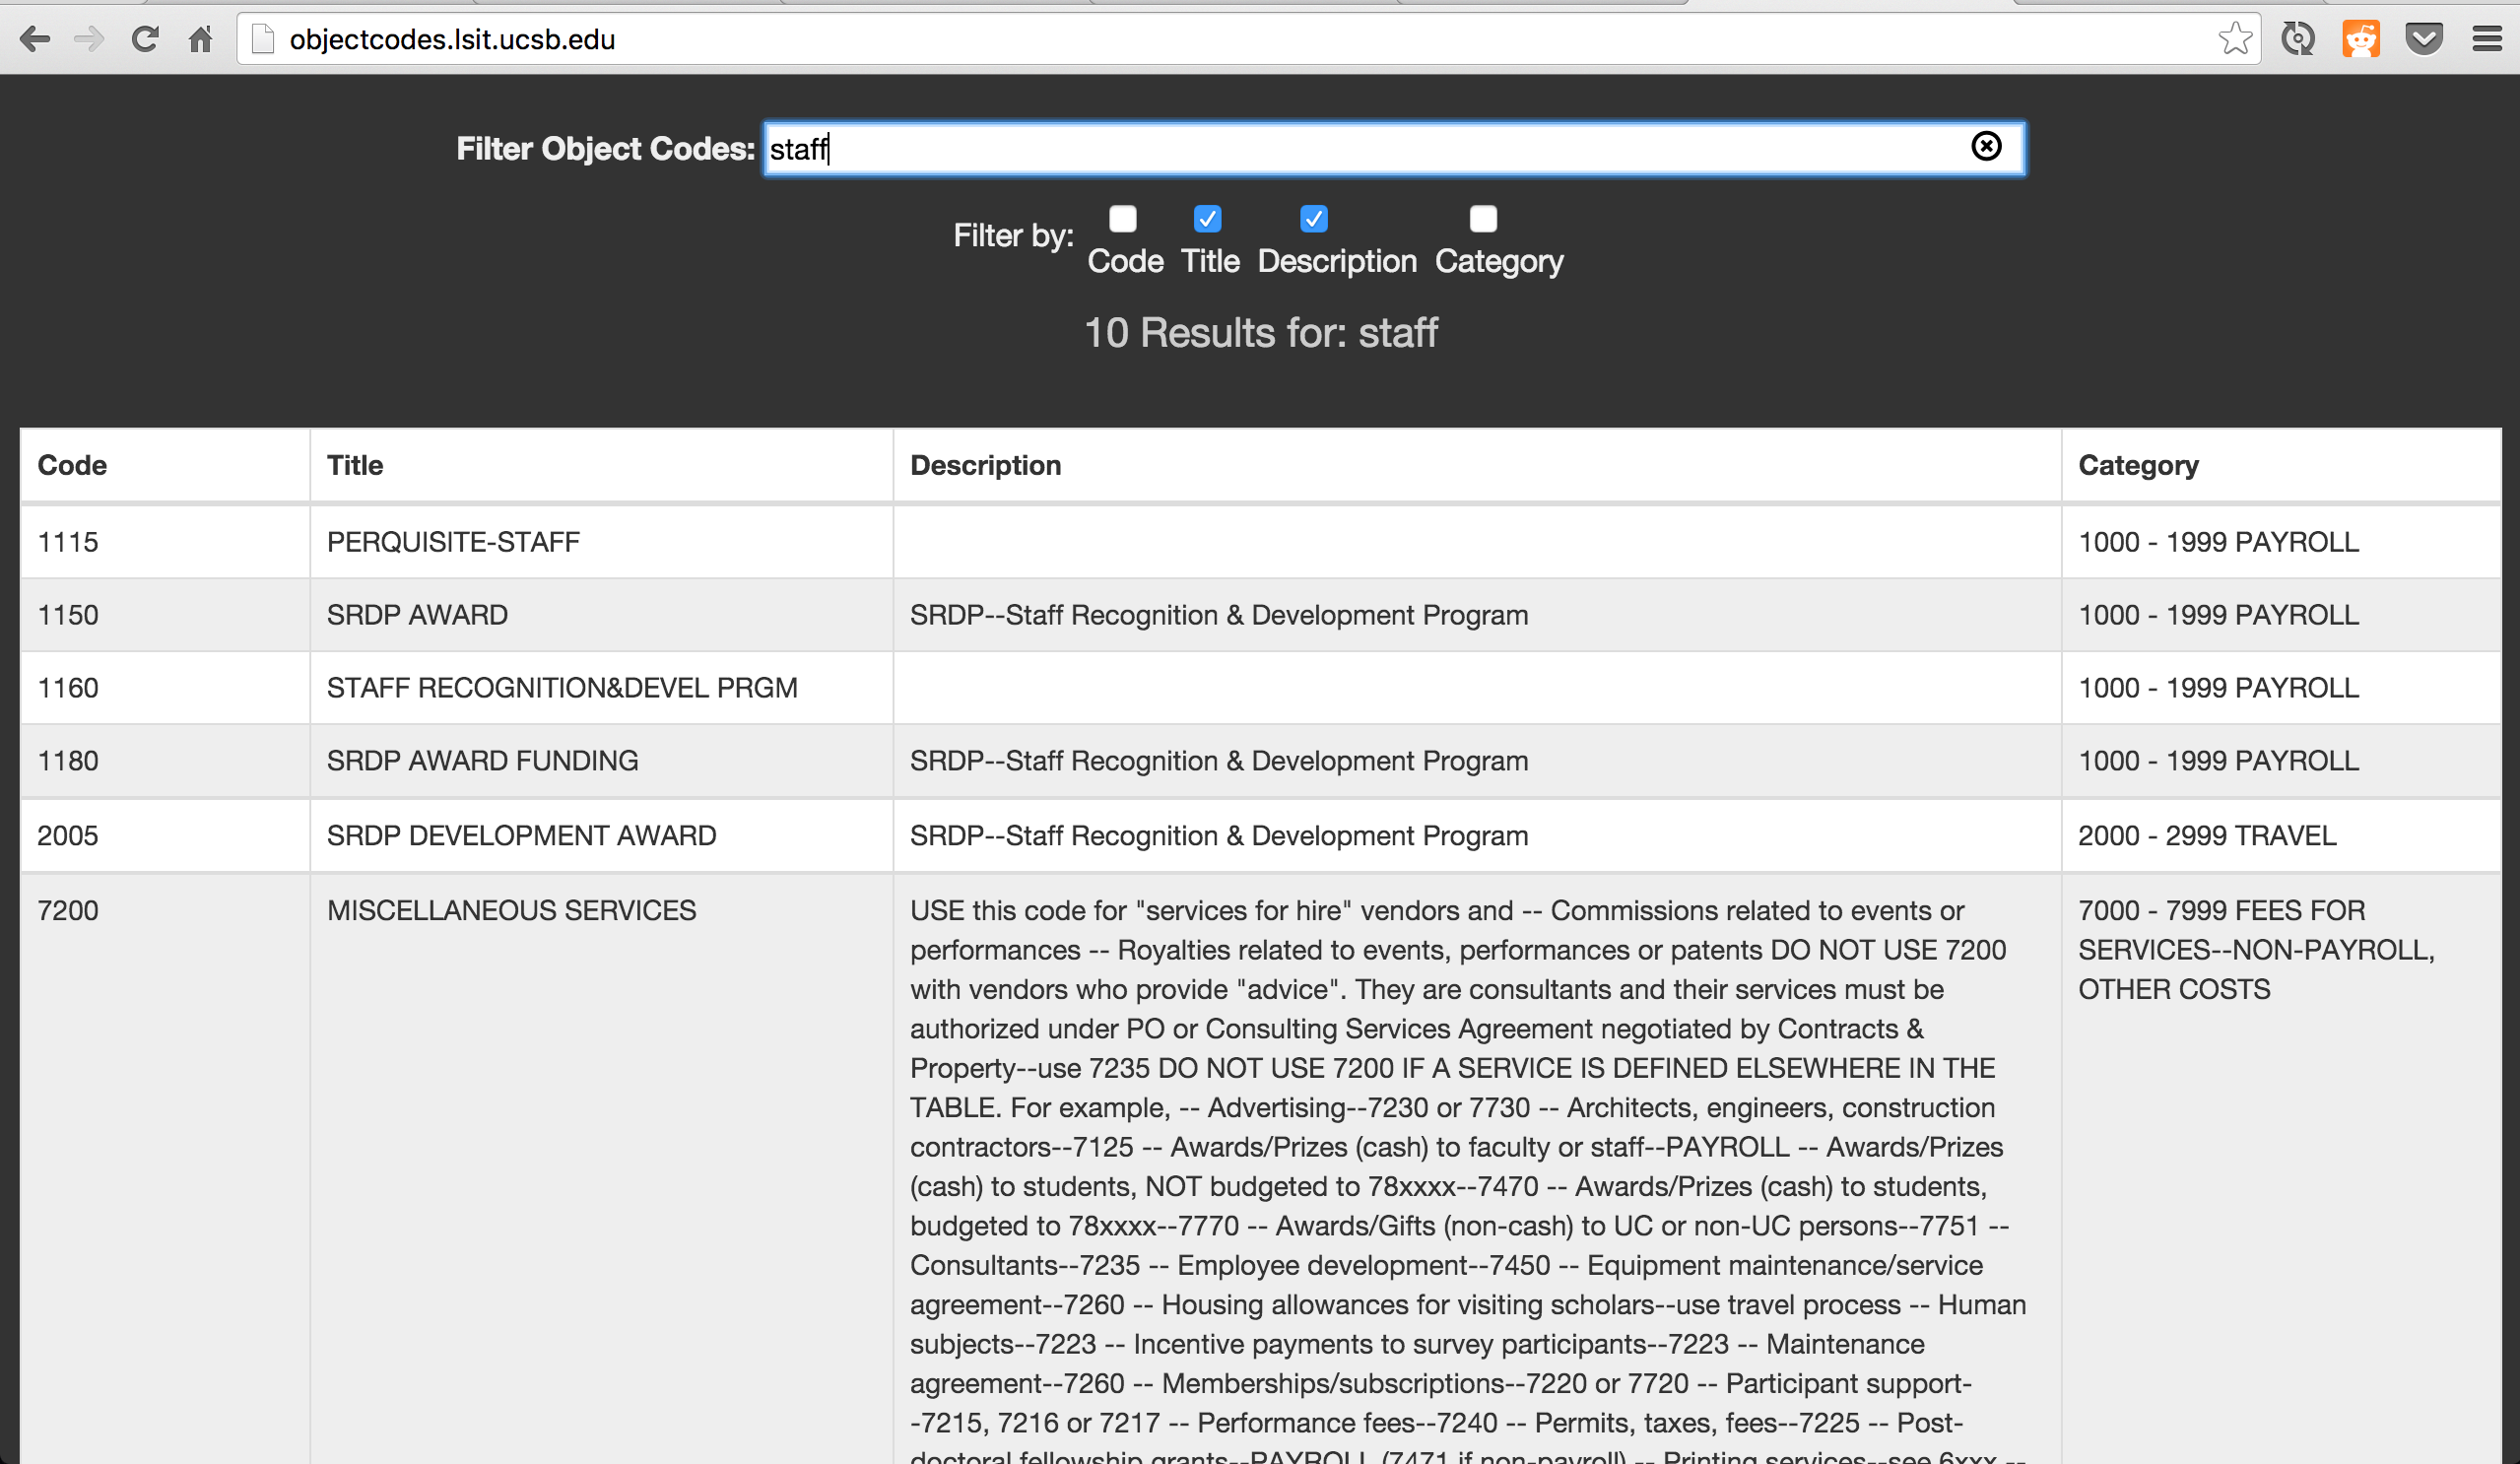Uncheck the Description filter checkbox
This screenshot has width=2520, height=1464.
[1313, 218]
